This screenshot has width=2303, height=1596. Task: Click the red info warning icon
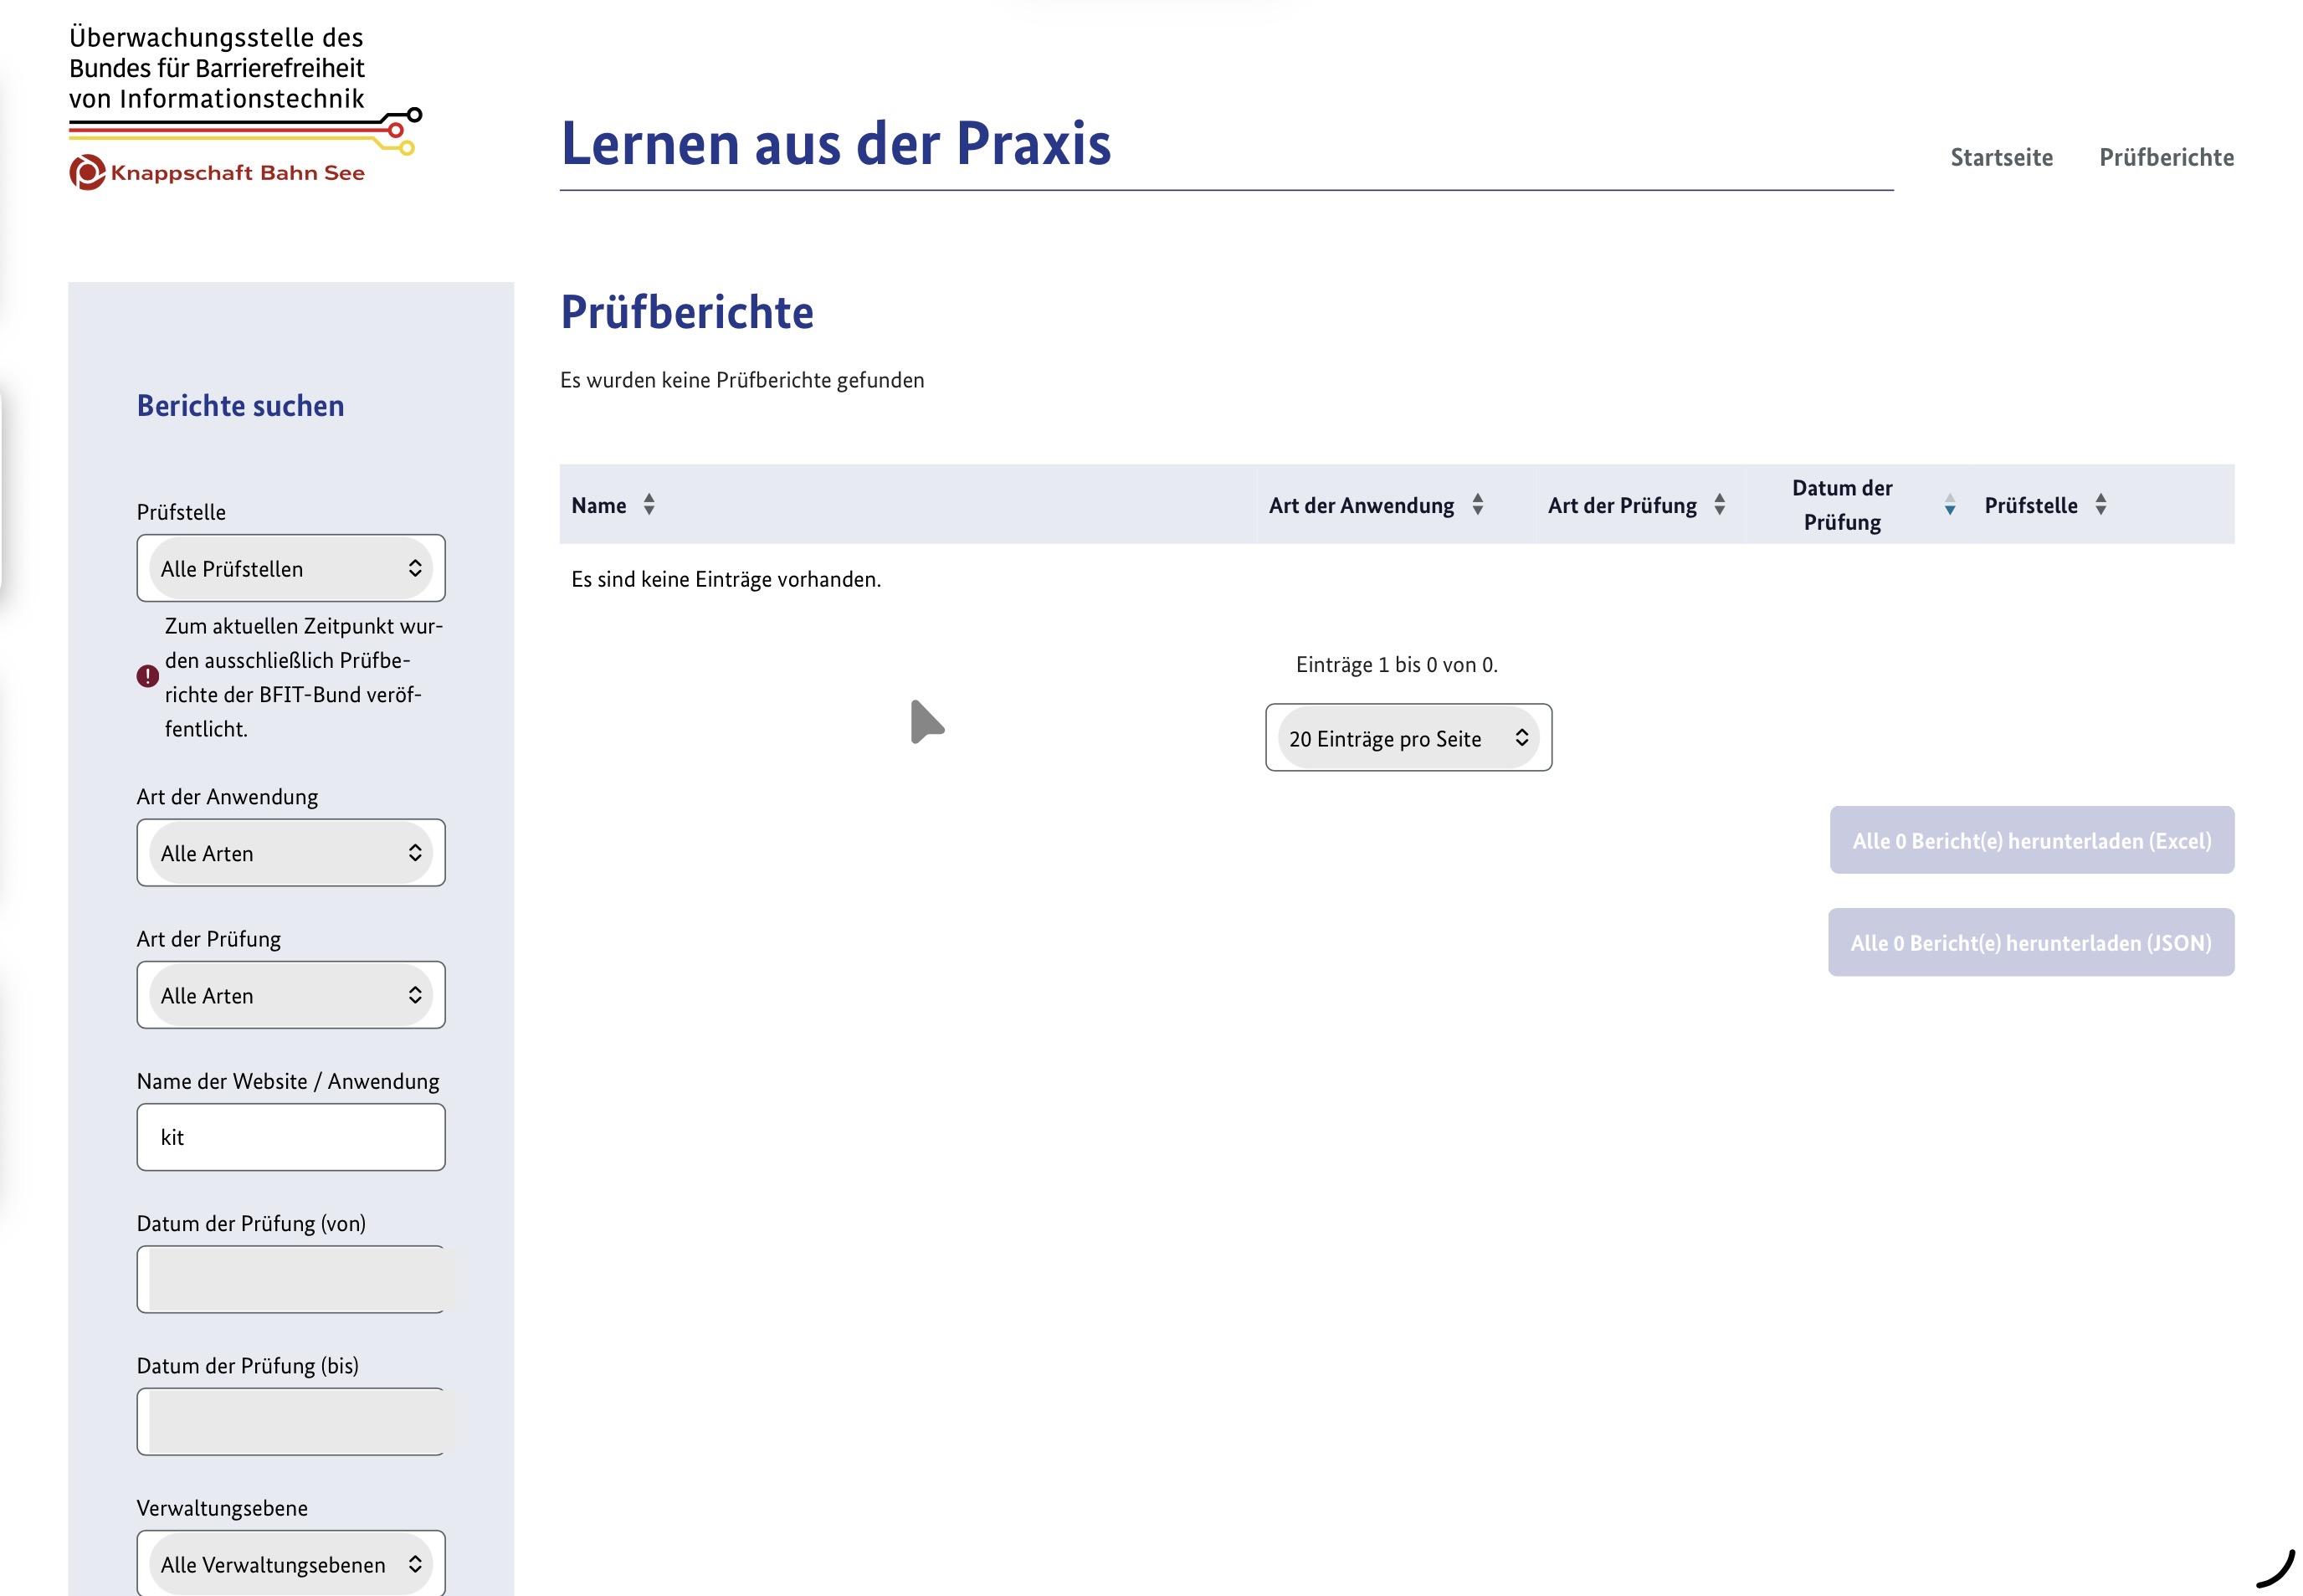(148, 677)
